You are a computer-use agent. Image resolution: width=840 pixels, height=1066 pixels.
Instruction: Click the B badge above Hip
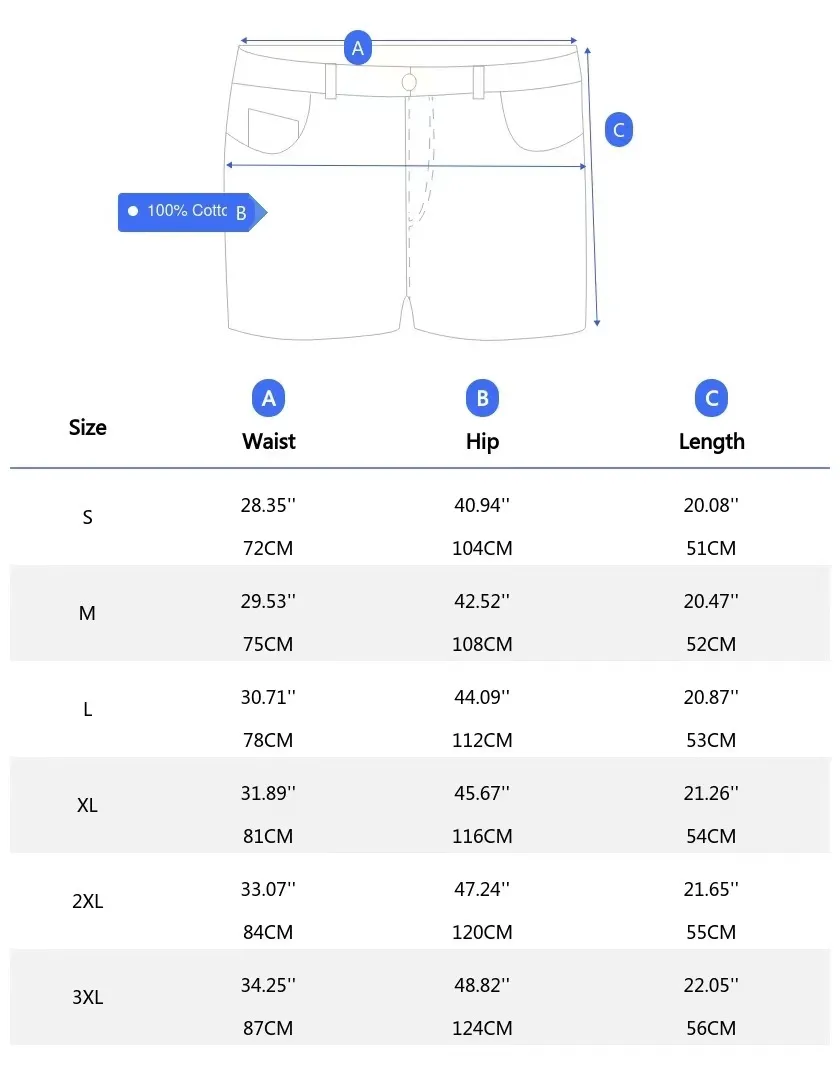pyautogui.click(x=482, y=398)
